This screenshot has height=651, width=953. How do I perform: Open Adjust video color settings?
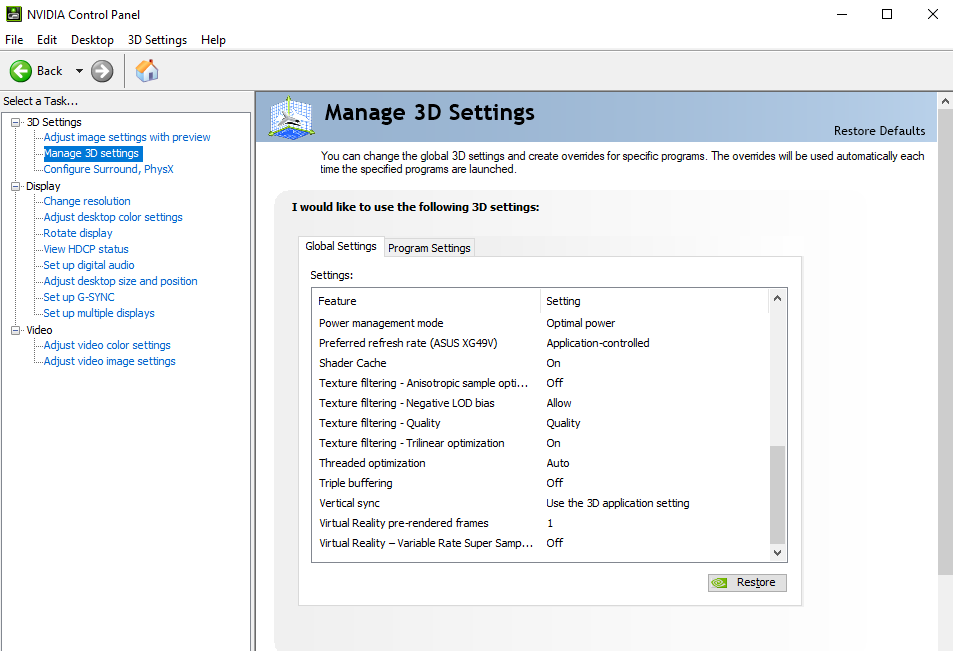tap(107, 345)
